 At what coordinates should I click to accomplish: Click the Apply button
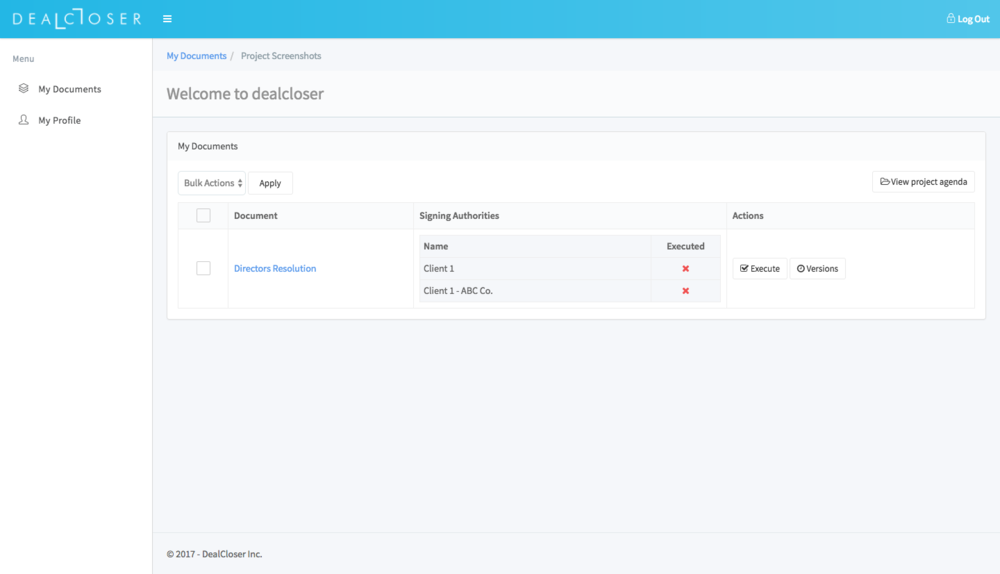270,183
